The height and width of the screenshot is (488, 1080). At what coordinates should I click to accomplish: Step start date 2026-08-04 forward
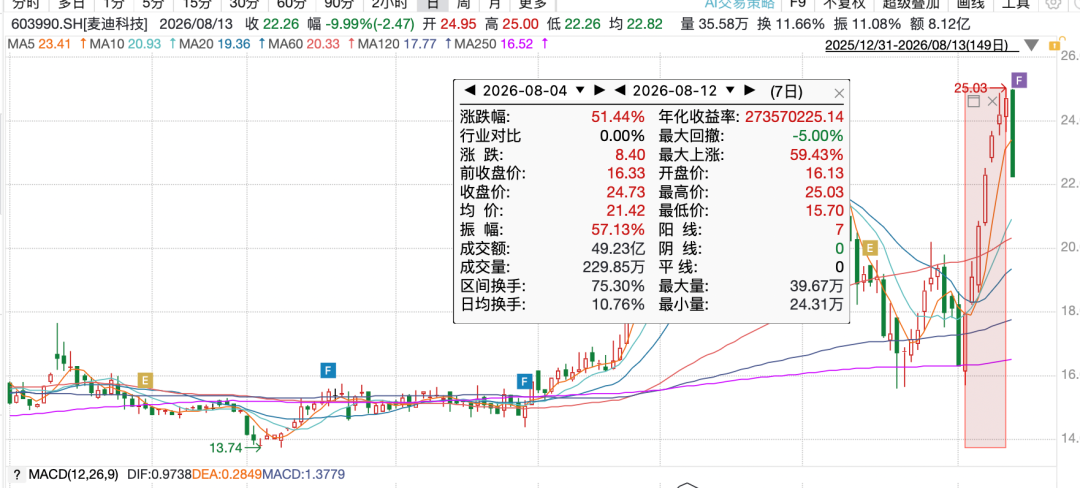pos(599,90)
